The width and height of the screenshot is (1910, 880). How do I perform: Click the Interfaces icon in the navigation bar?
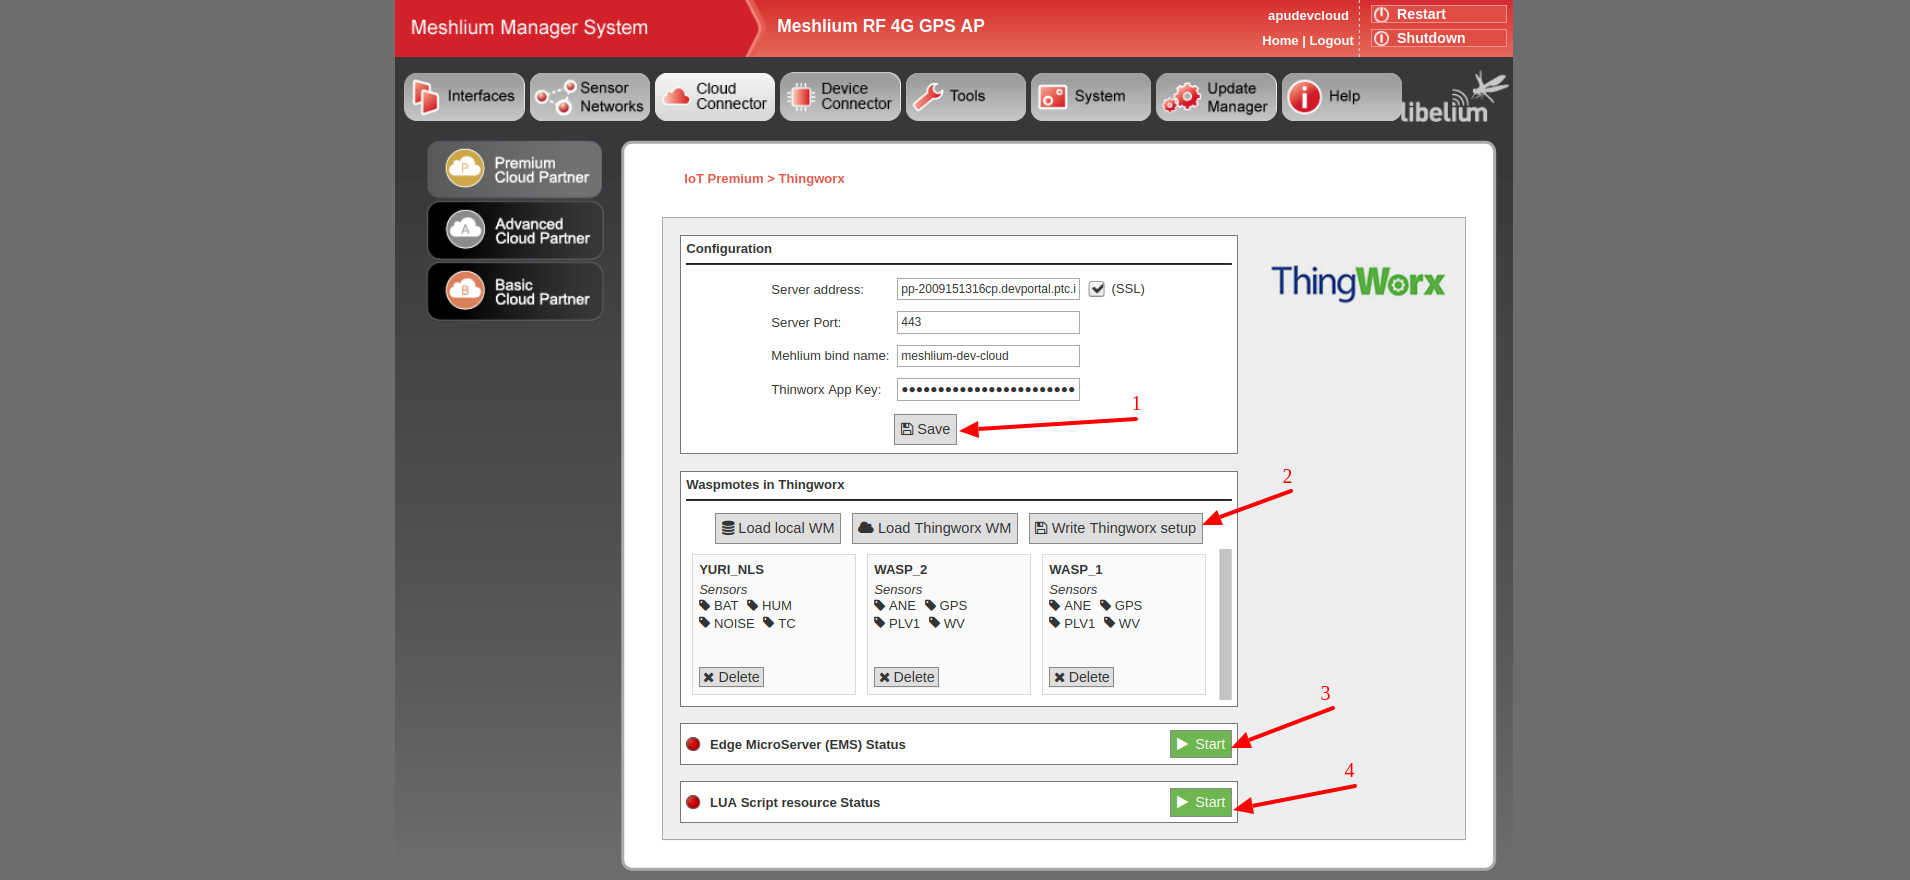pyautogui.click(x=426, y=97)
